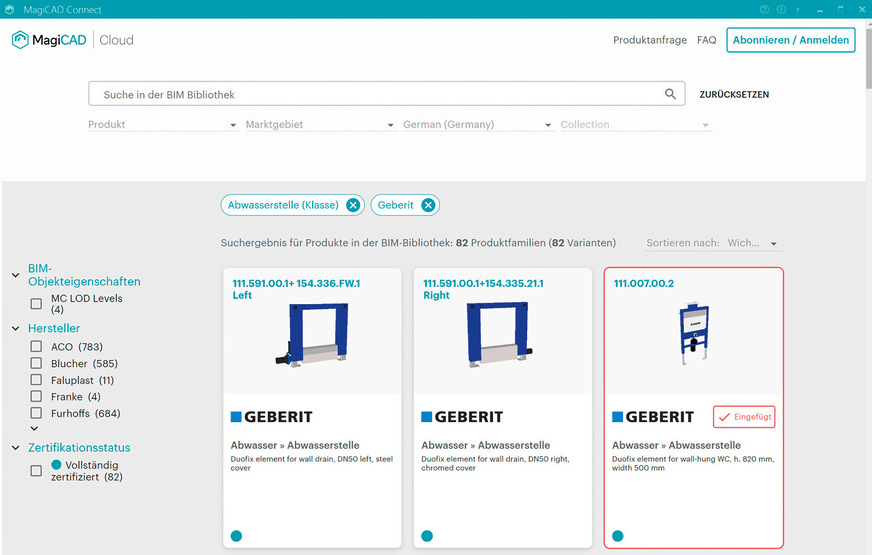The height and width of the screenshot is (555, 872).
Task: Click thumbnail of the right wall drain element
Action: pos(499,334)
